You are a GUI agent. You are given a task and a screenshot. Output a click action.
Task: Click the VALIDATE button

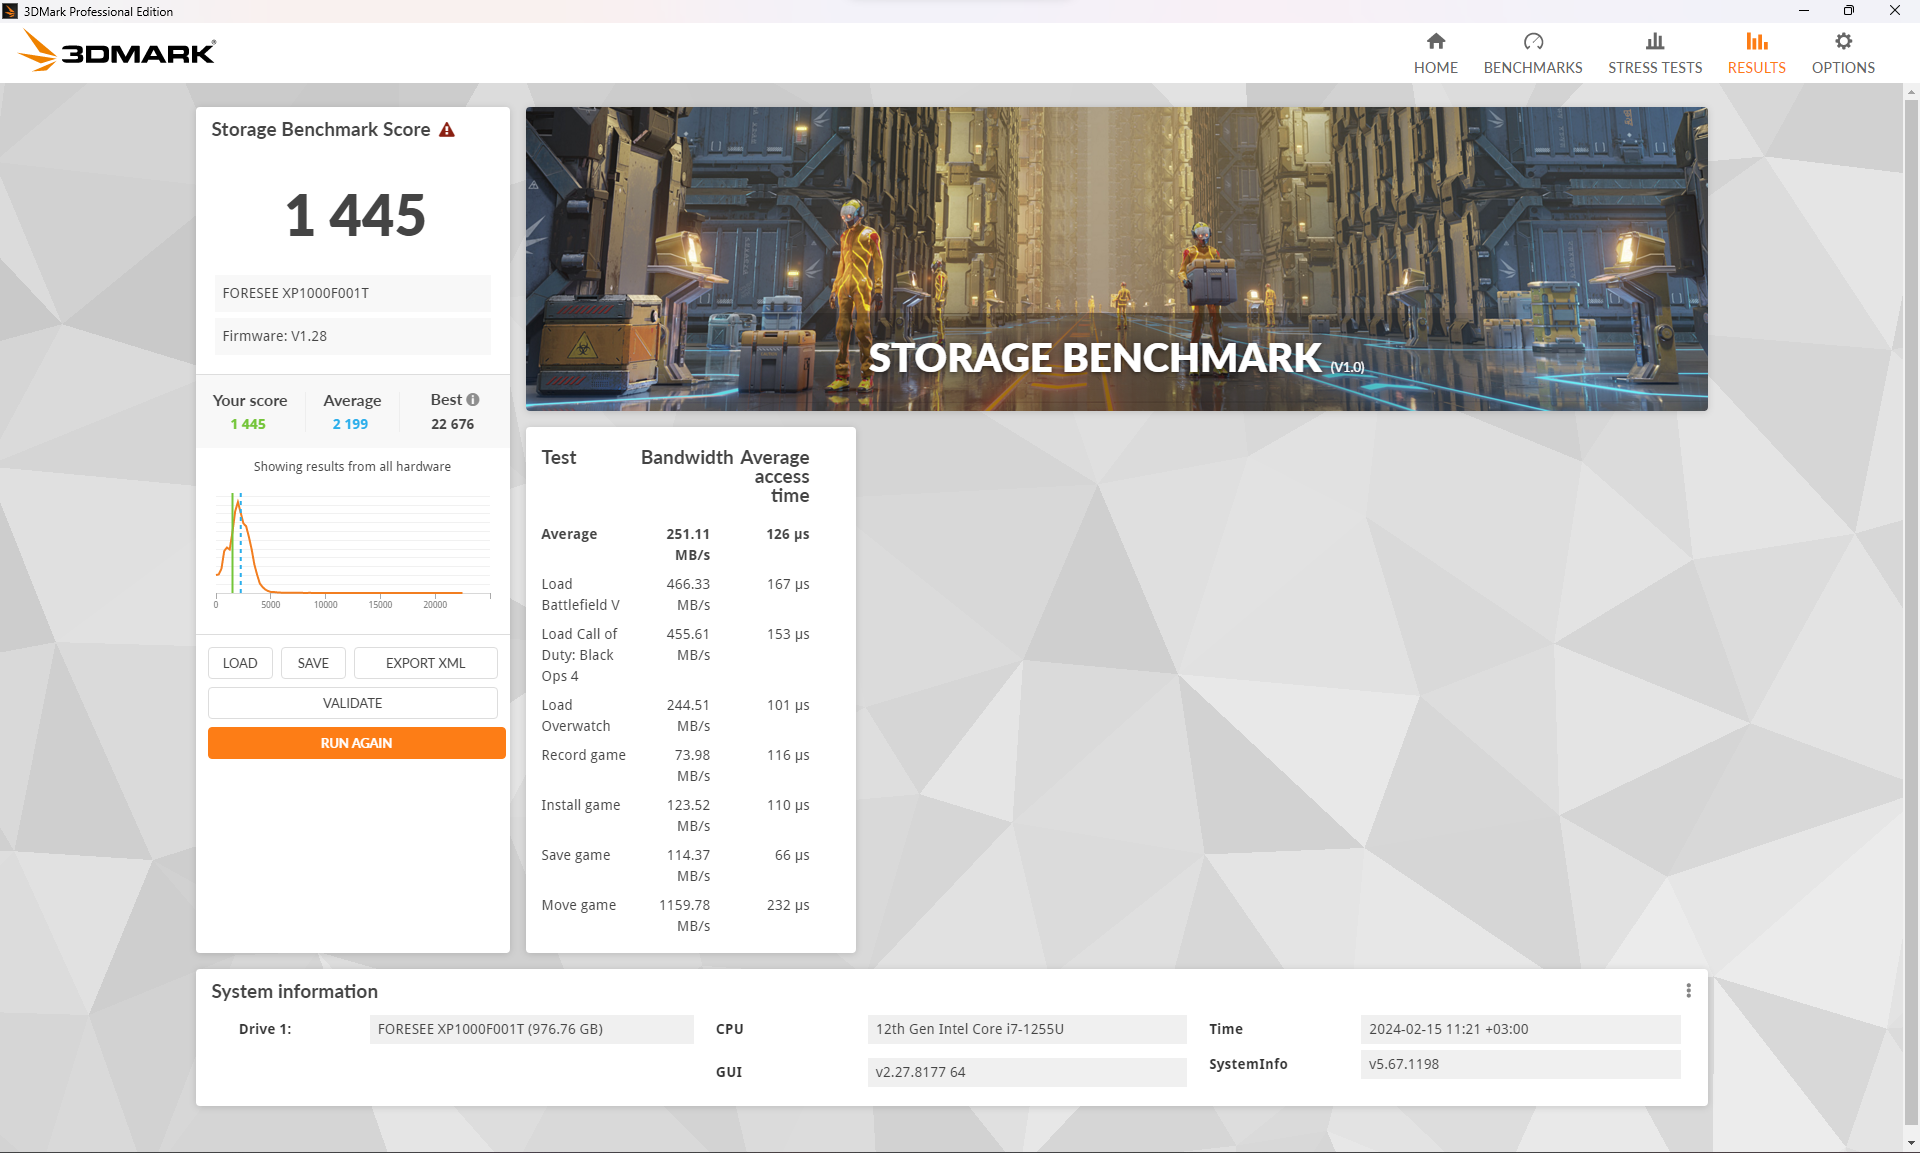click(353, 703)
